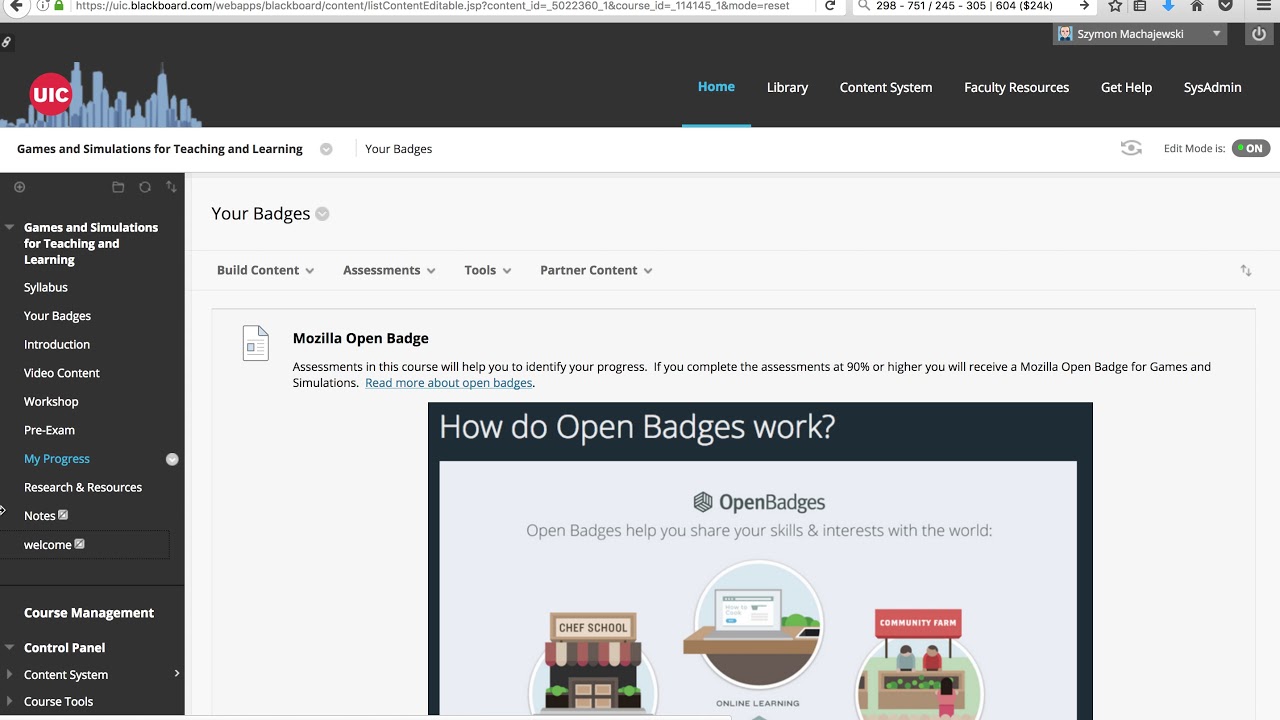
Task: Refresh the course menu
Action: [145, 187]
